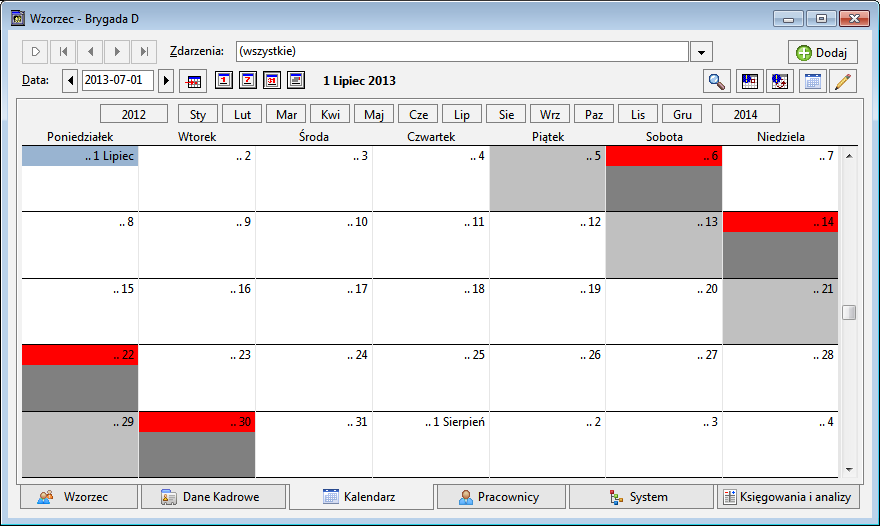Open the System tab
Image resolution: width=880 pixels, height=526 pixels.
(641, 497)
